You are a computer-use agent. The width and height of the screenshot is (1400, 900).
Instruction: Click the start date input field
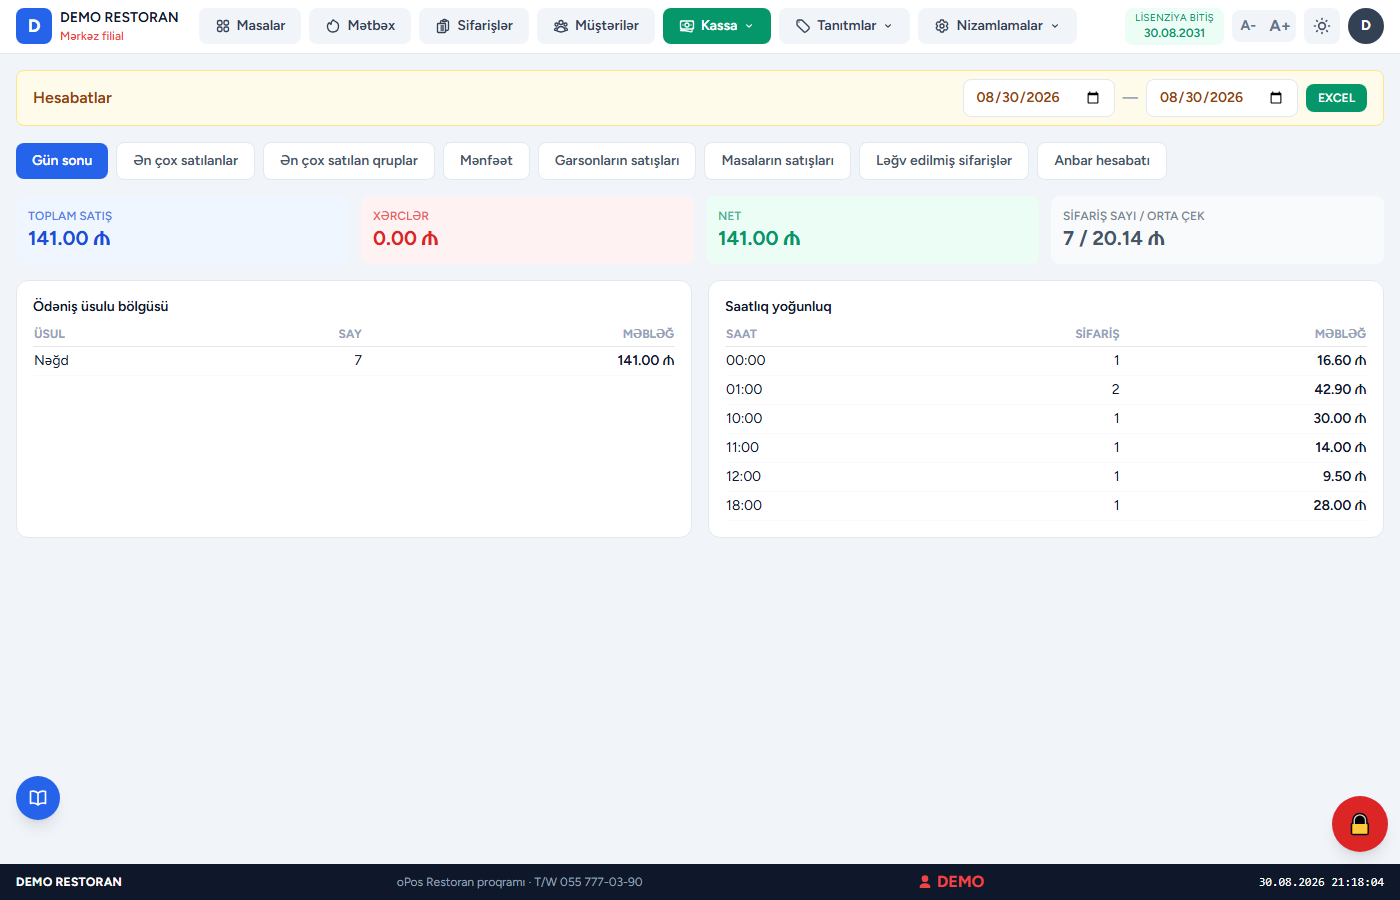pos(1039,98)
